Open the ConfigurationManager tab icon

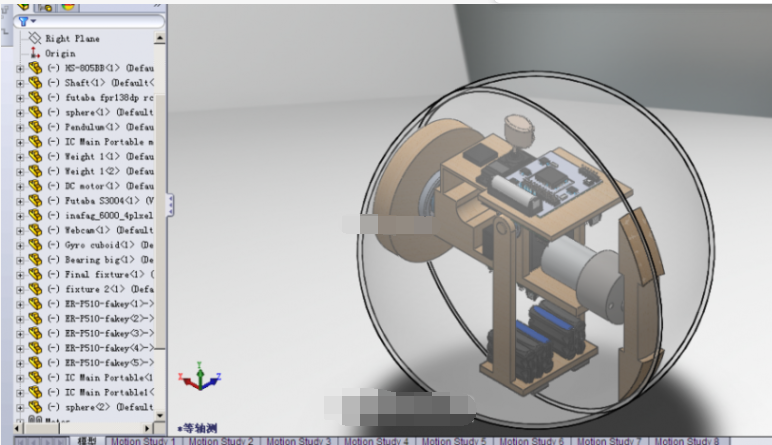click(45, 7)
